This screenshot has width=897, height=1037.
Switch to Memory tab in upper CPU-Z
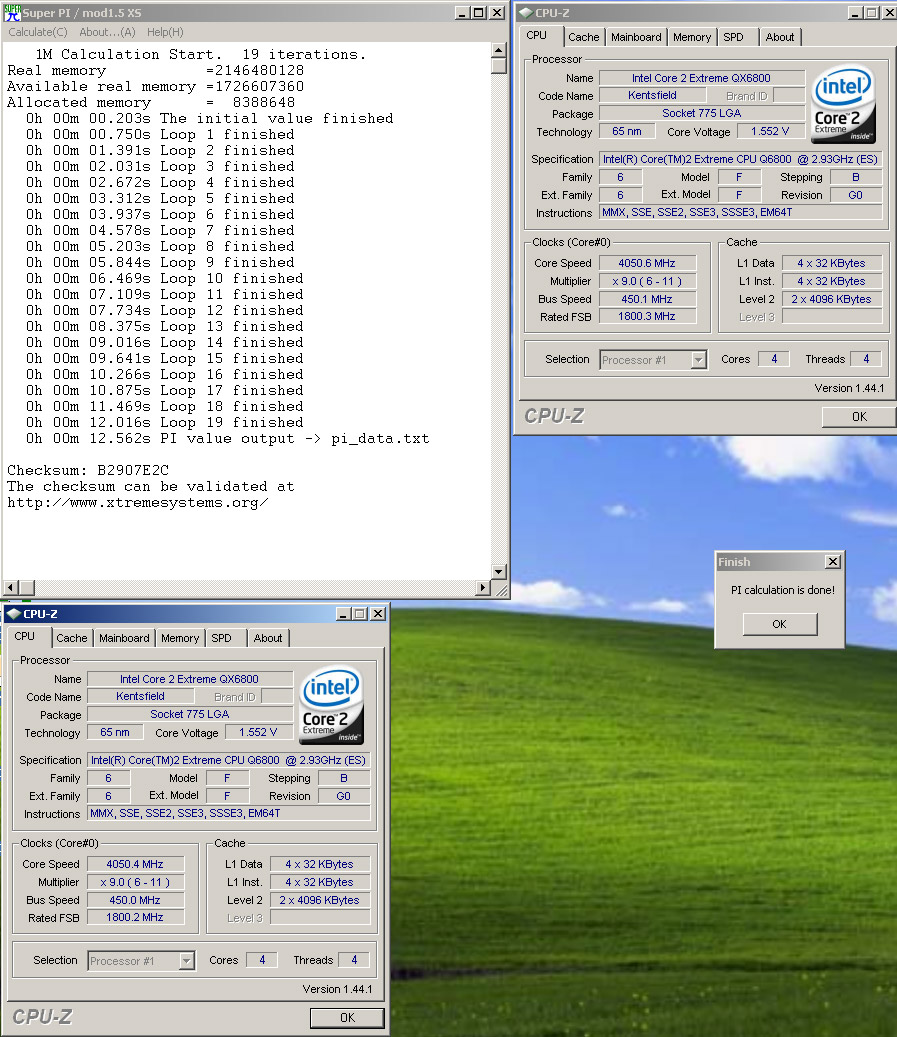tap(692, 37)
